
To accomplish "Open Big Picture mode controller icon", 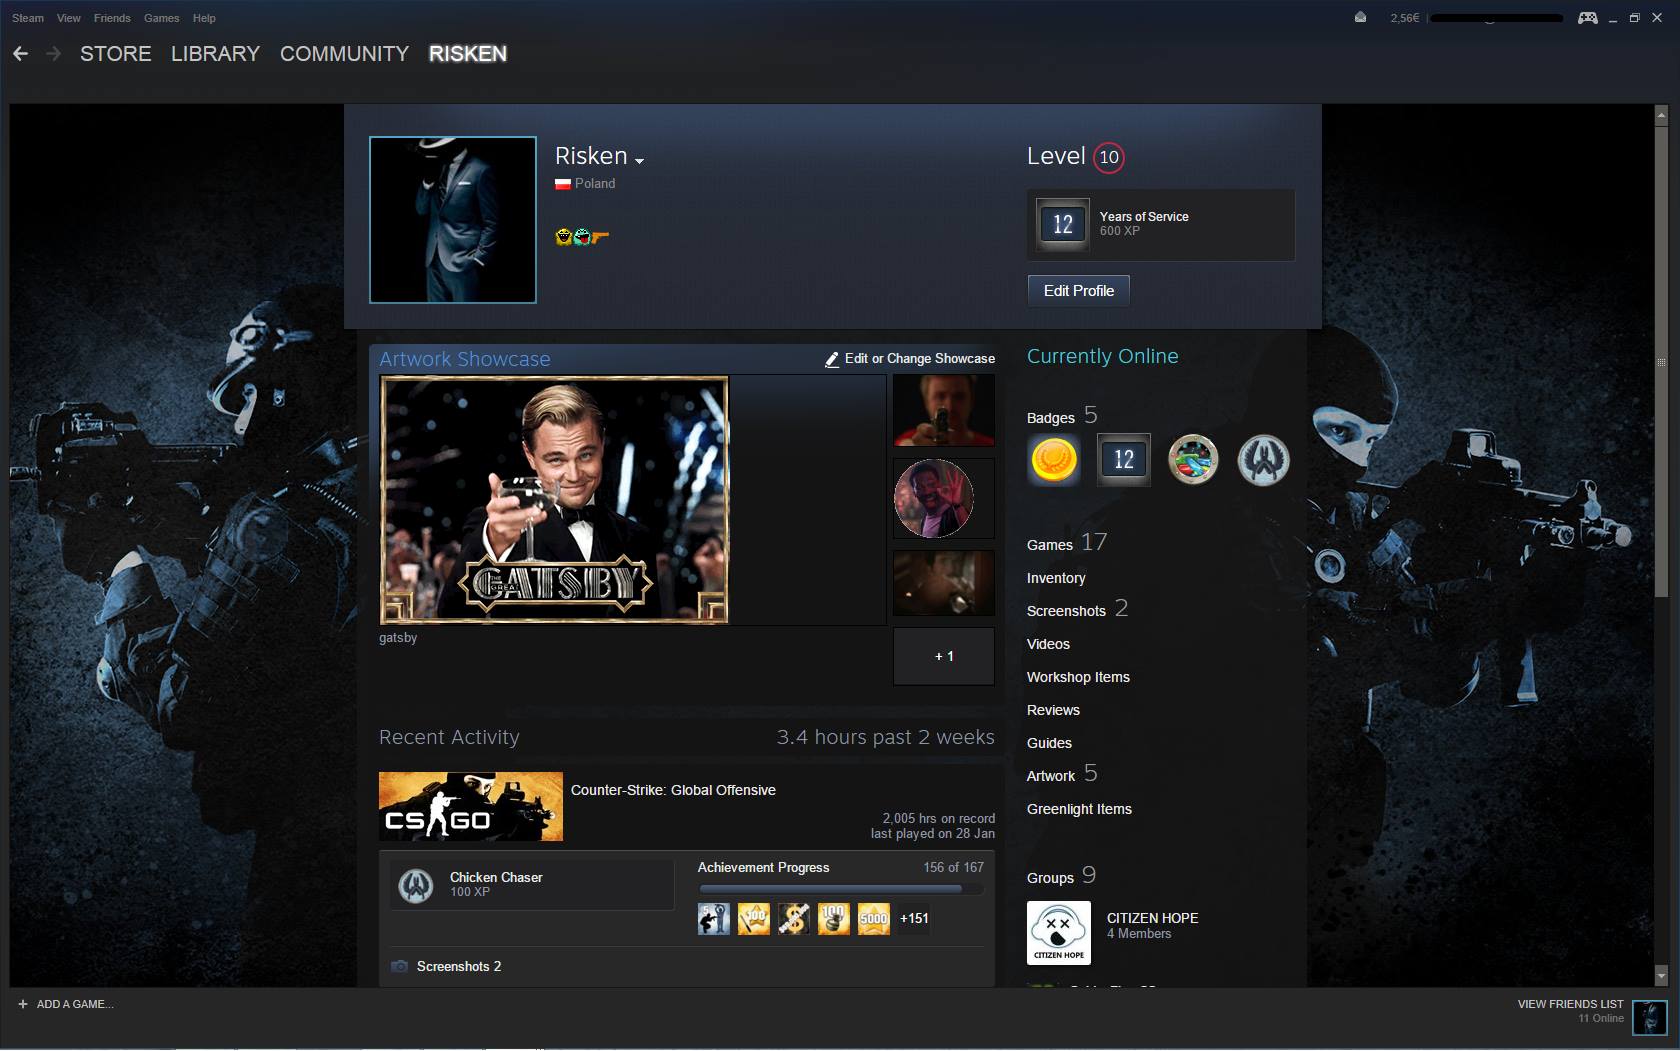I will point(1587,18).
